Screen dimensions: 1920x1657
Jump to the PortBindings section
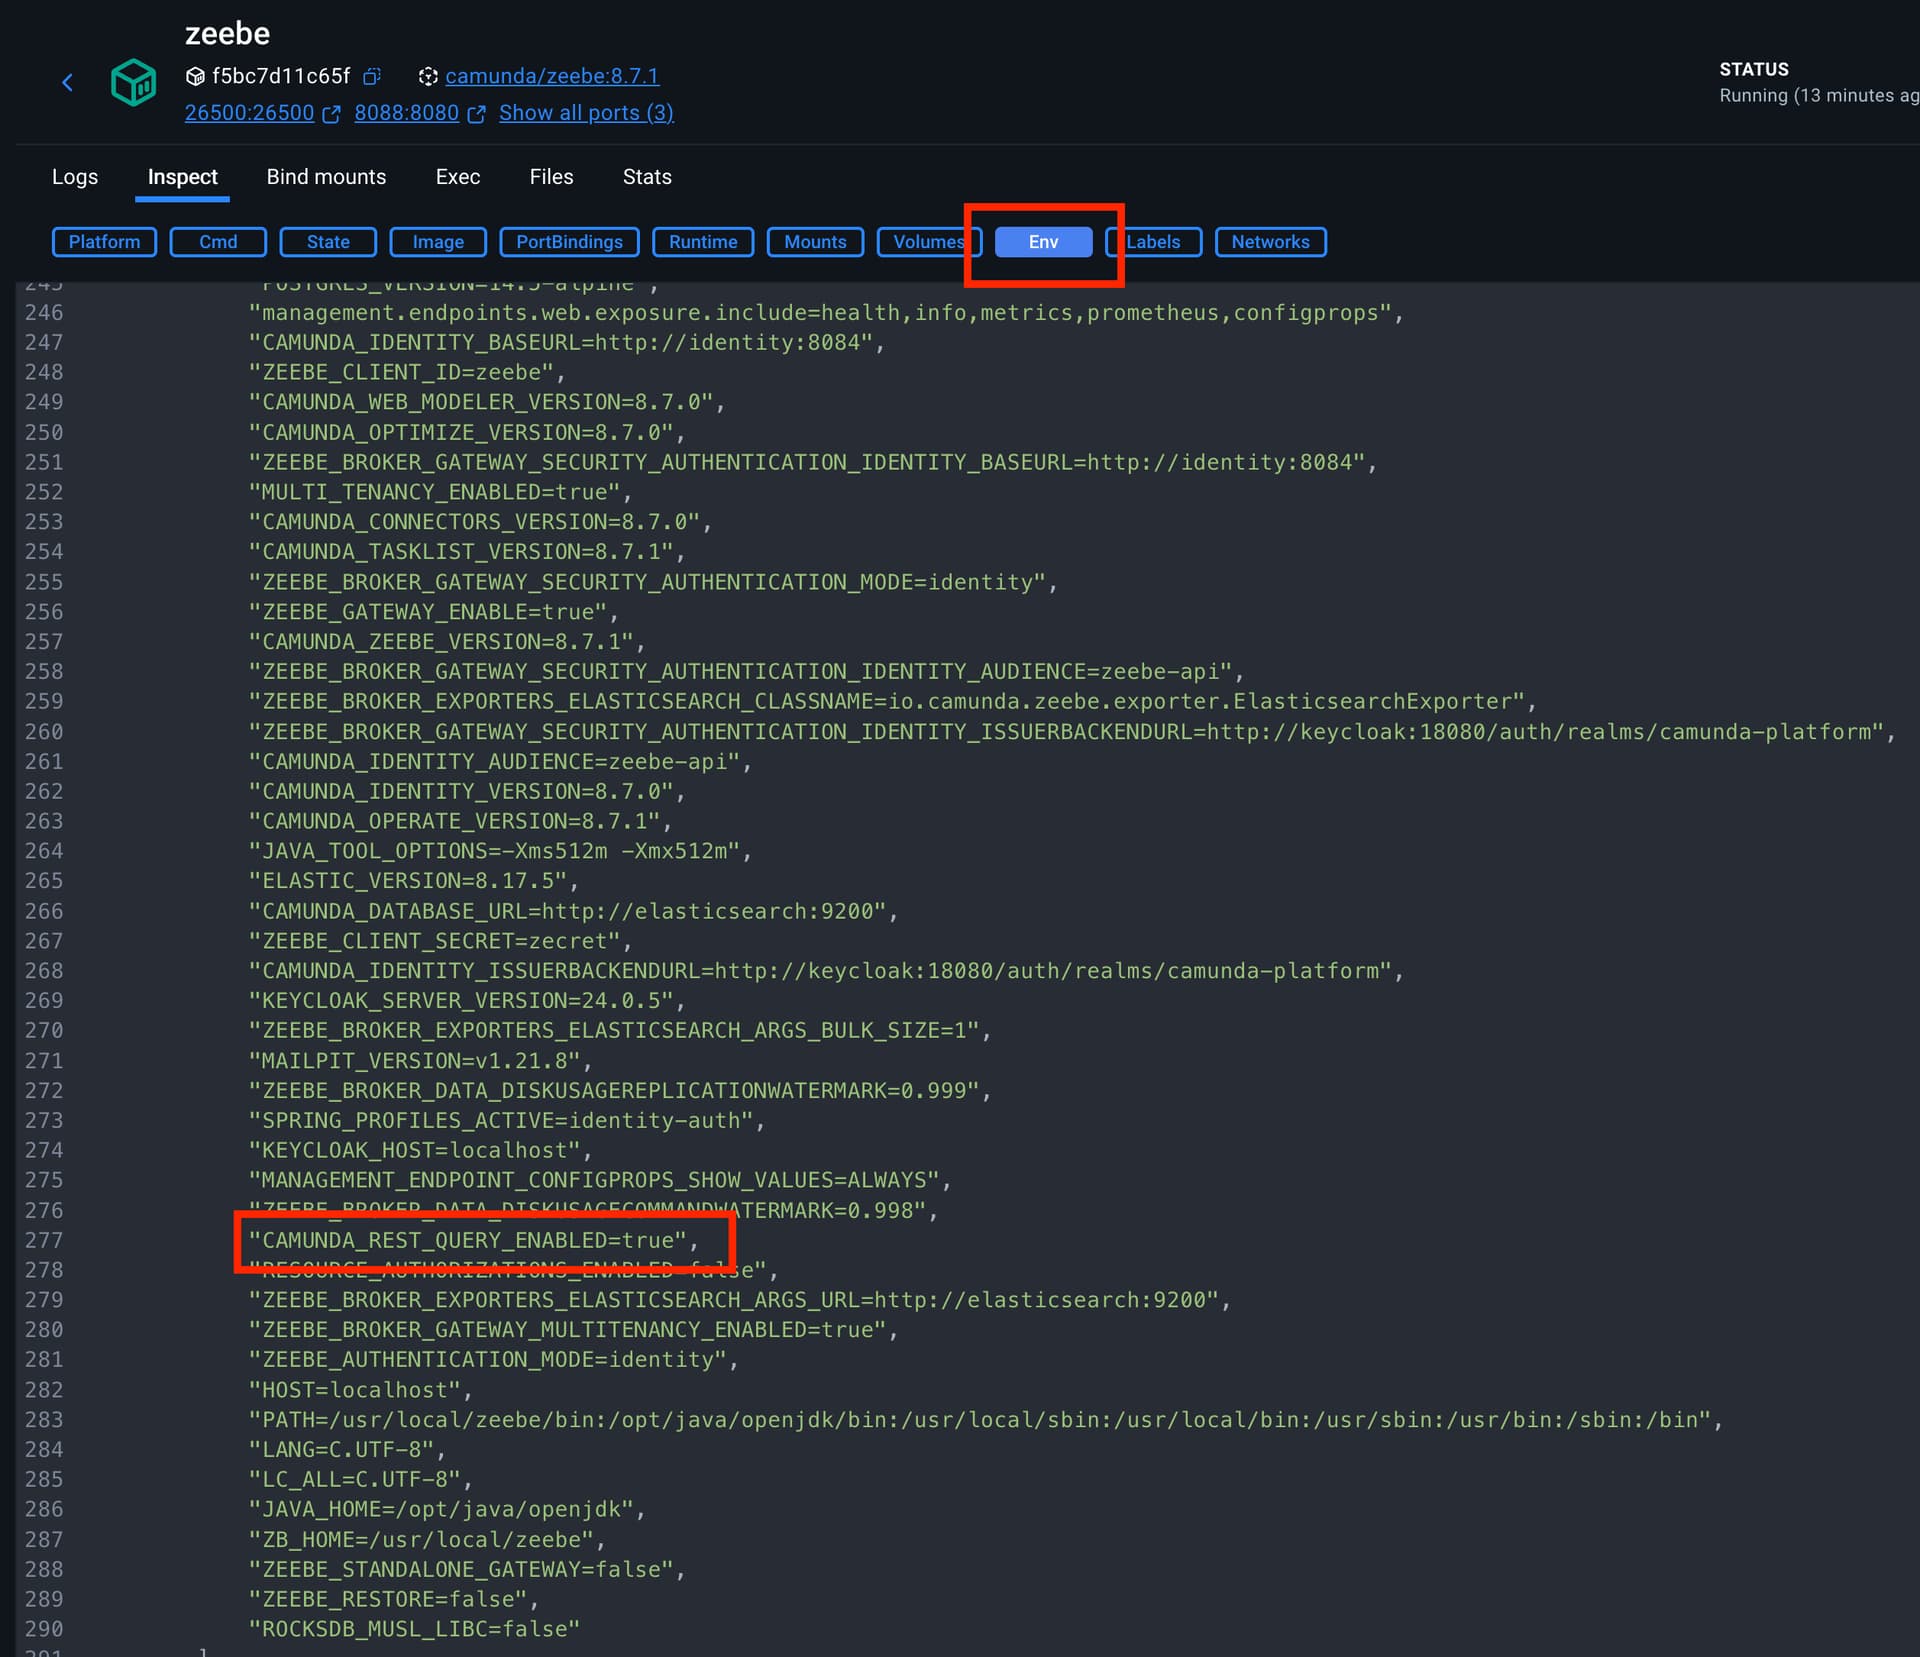pos(569,242)
